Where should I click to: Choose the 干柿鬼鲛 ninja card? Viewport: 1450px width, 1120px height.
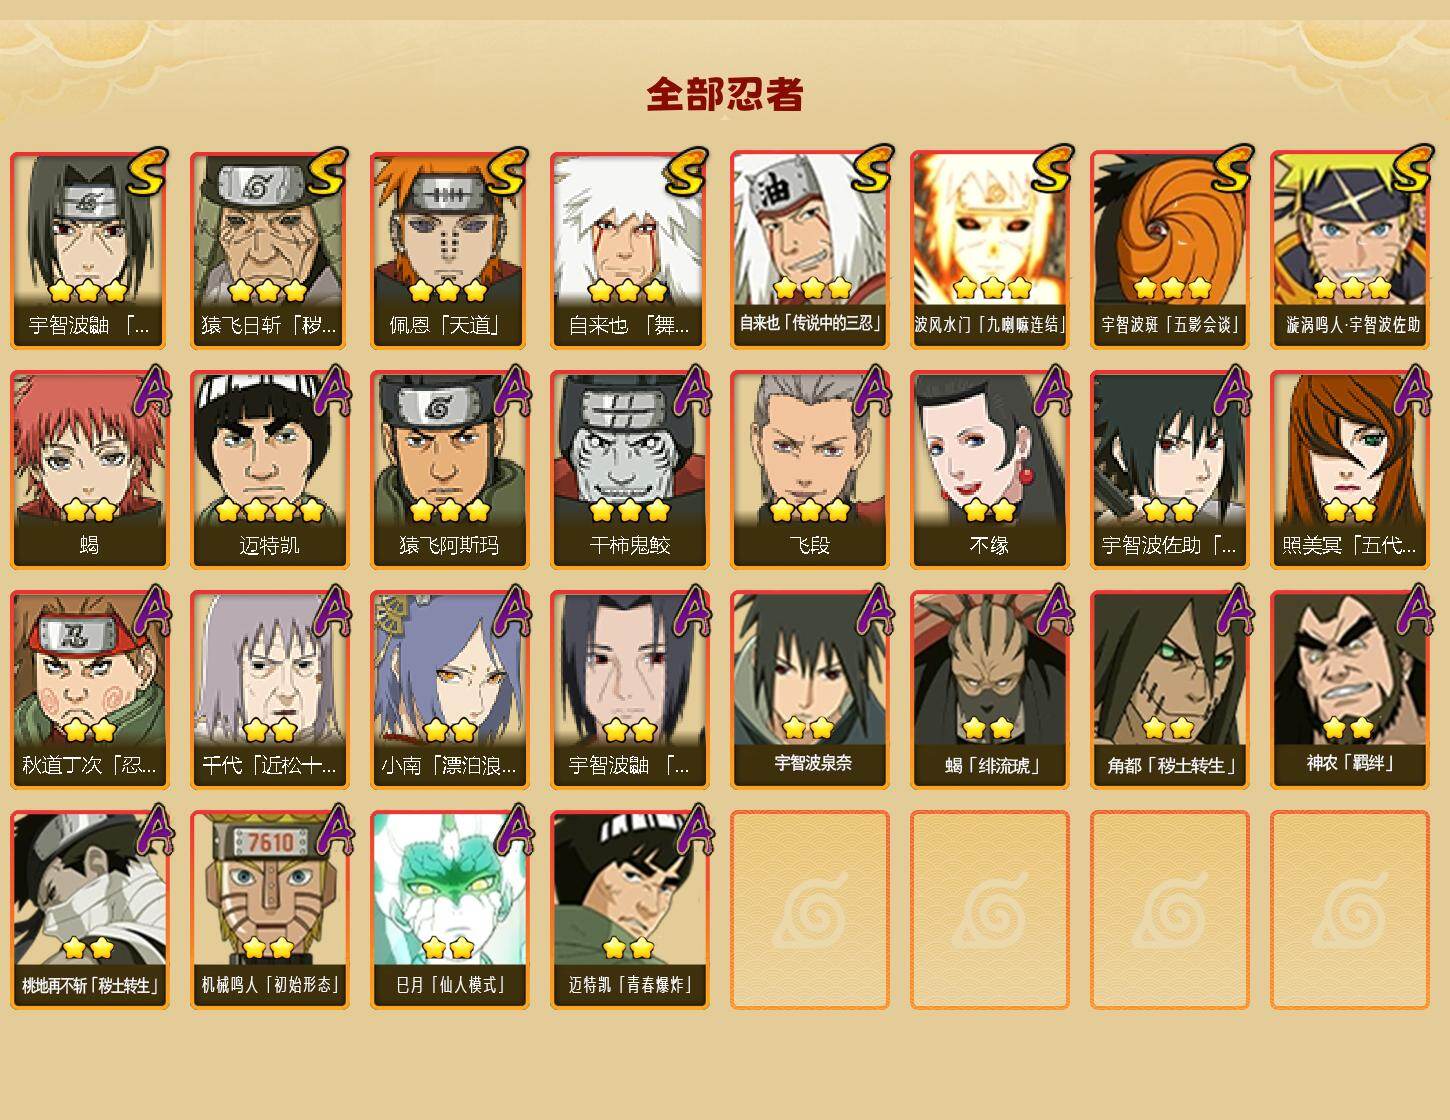[629, 470]
